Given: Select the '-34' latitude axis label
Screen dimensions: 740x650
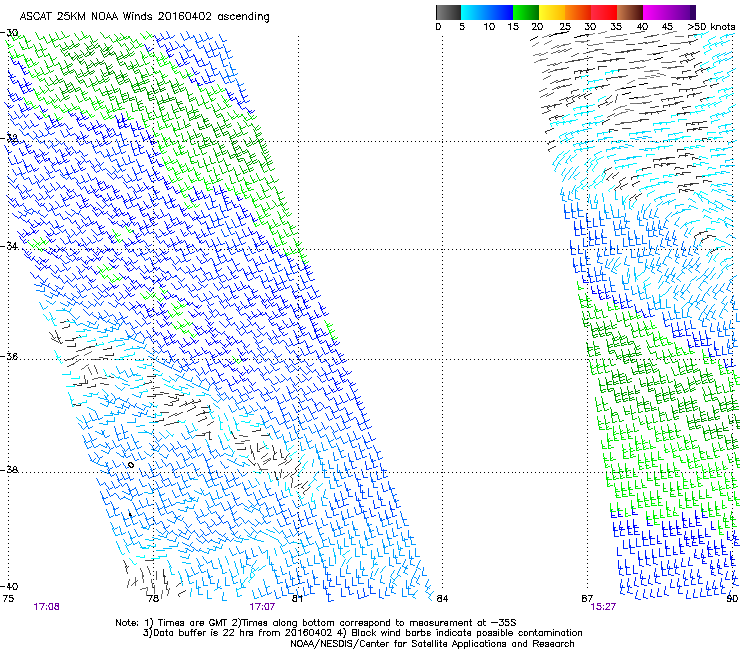Looking at the screenshot, I should tap(9, 246).
